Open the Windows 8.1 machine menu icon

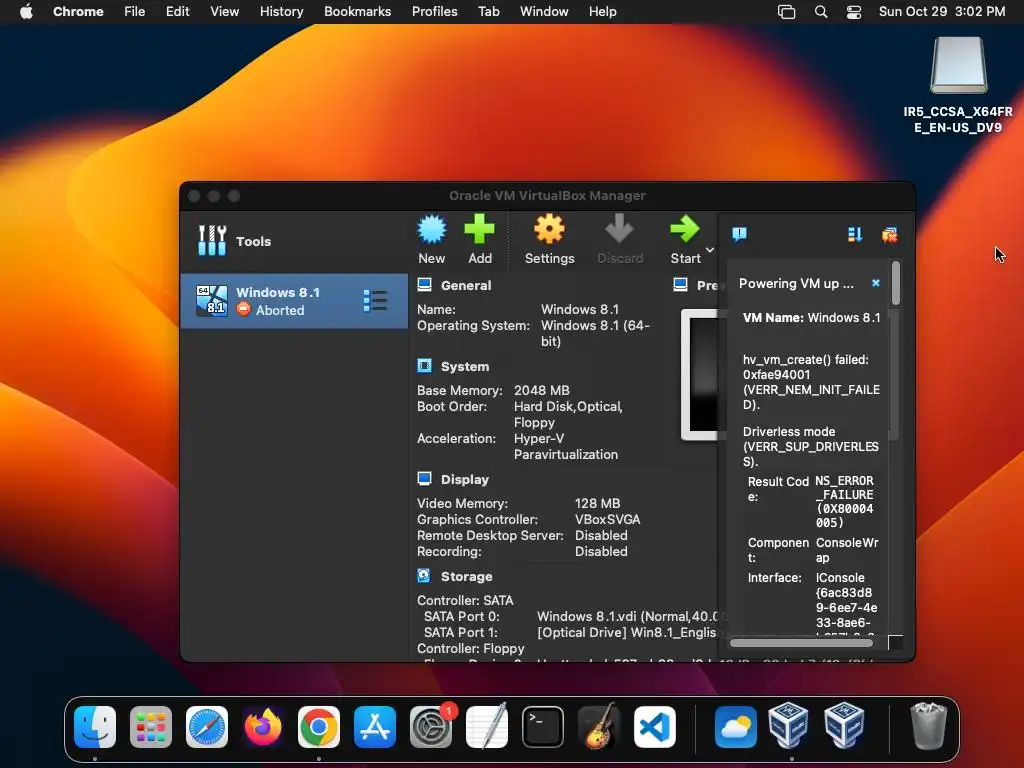pos(375,301)
